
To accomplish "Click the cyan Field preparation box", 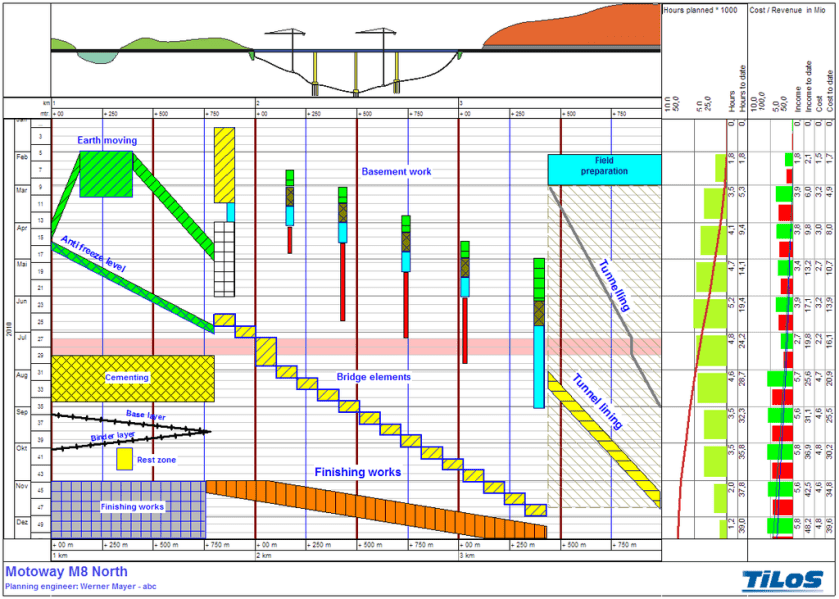I will pyautogui.click(x=603, y=170).
